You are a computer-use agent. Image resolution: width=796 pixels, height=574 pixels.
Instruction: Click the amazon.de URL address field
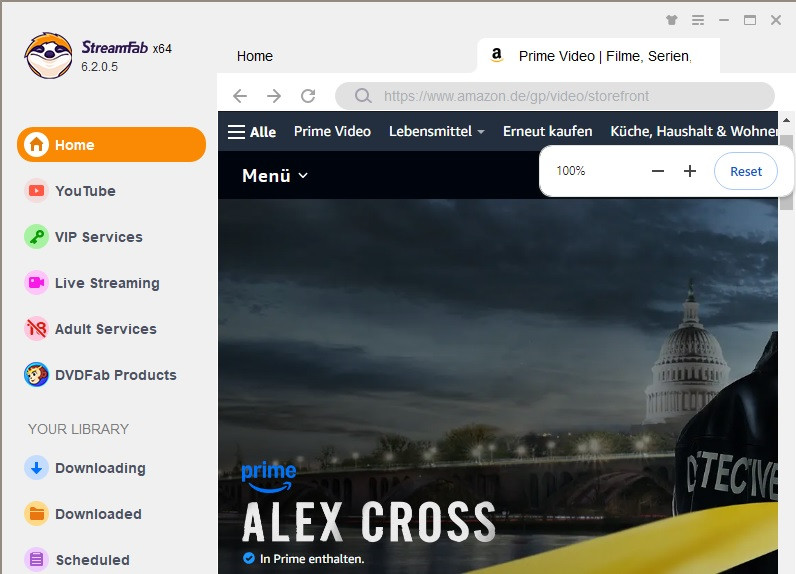pos(555,95)
